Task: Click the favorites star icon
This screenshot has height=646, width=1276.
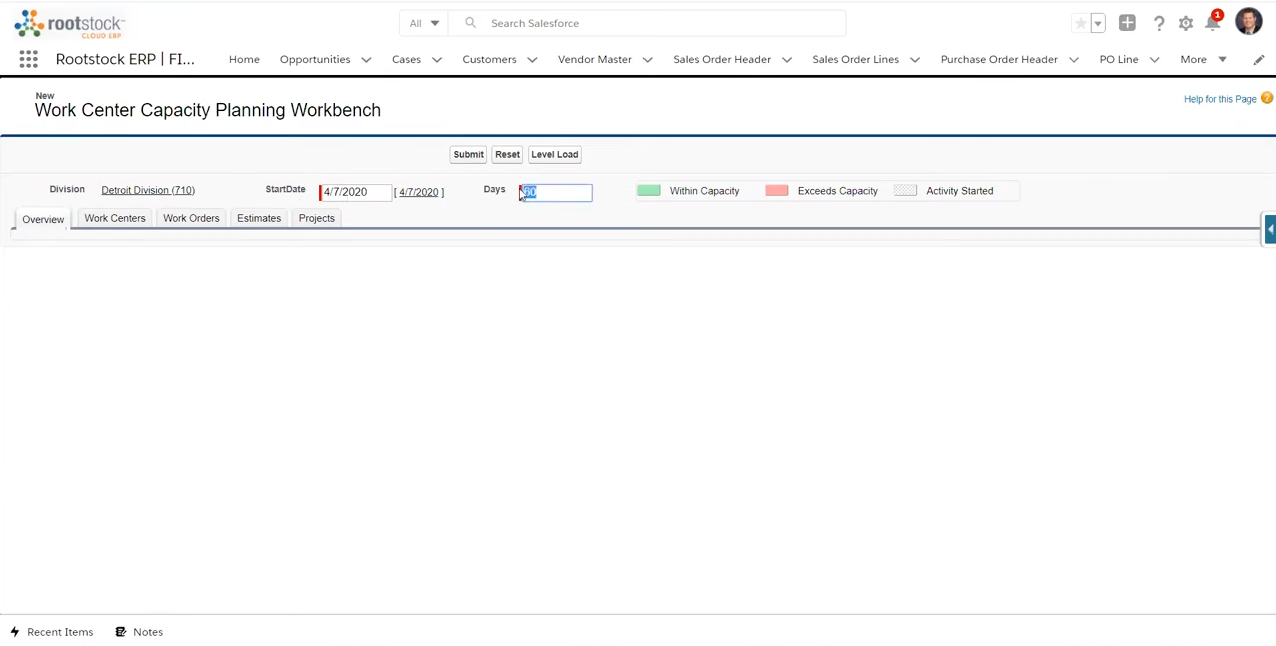Action: [x=1080, y=23]
